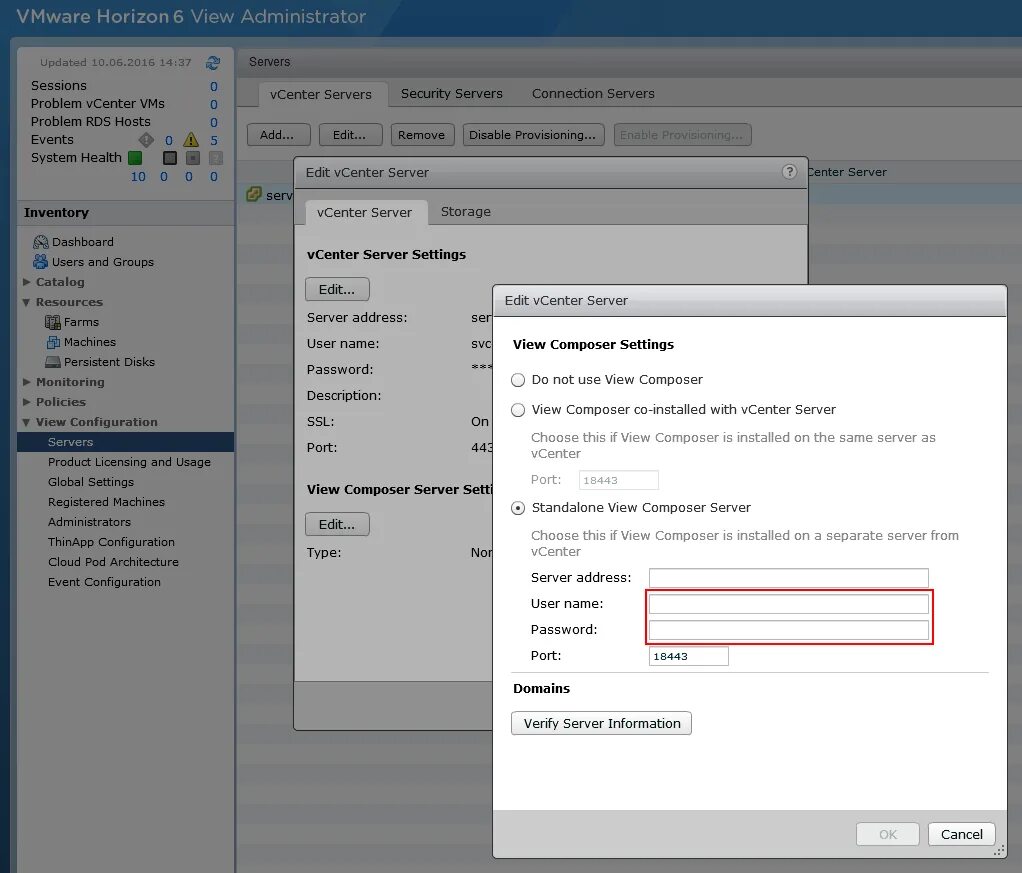This screenshot has height=873, width=1022.
Task: Click Disable Provisioning... button
Action: [x=533, y=135]
